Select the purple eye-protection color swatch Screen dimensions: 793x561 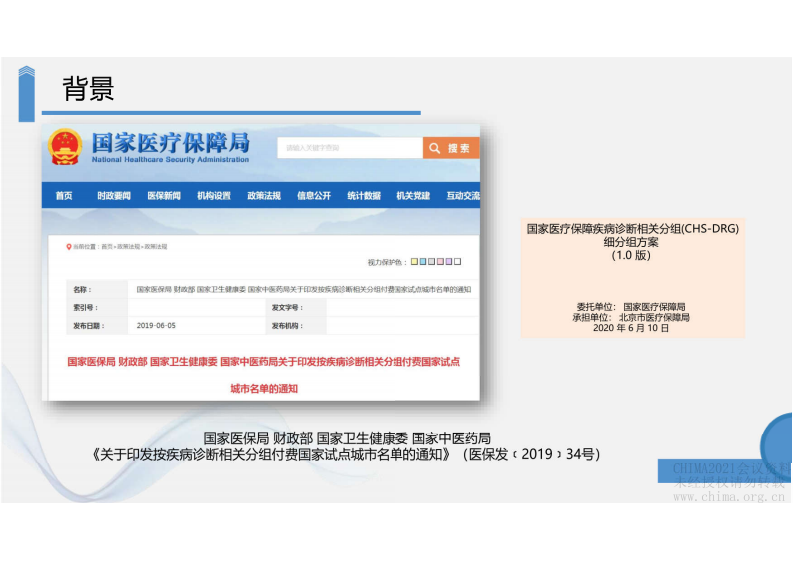(x=449, y=262)
